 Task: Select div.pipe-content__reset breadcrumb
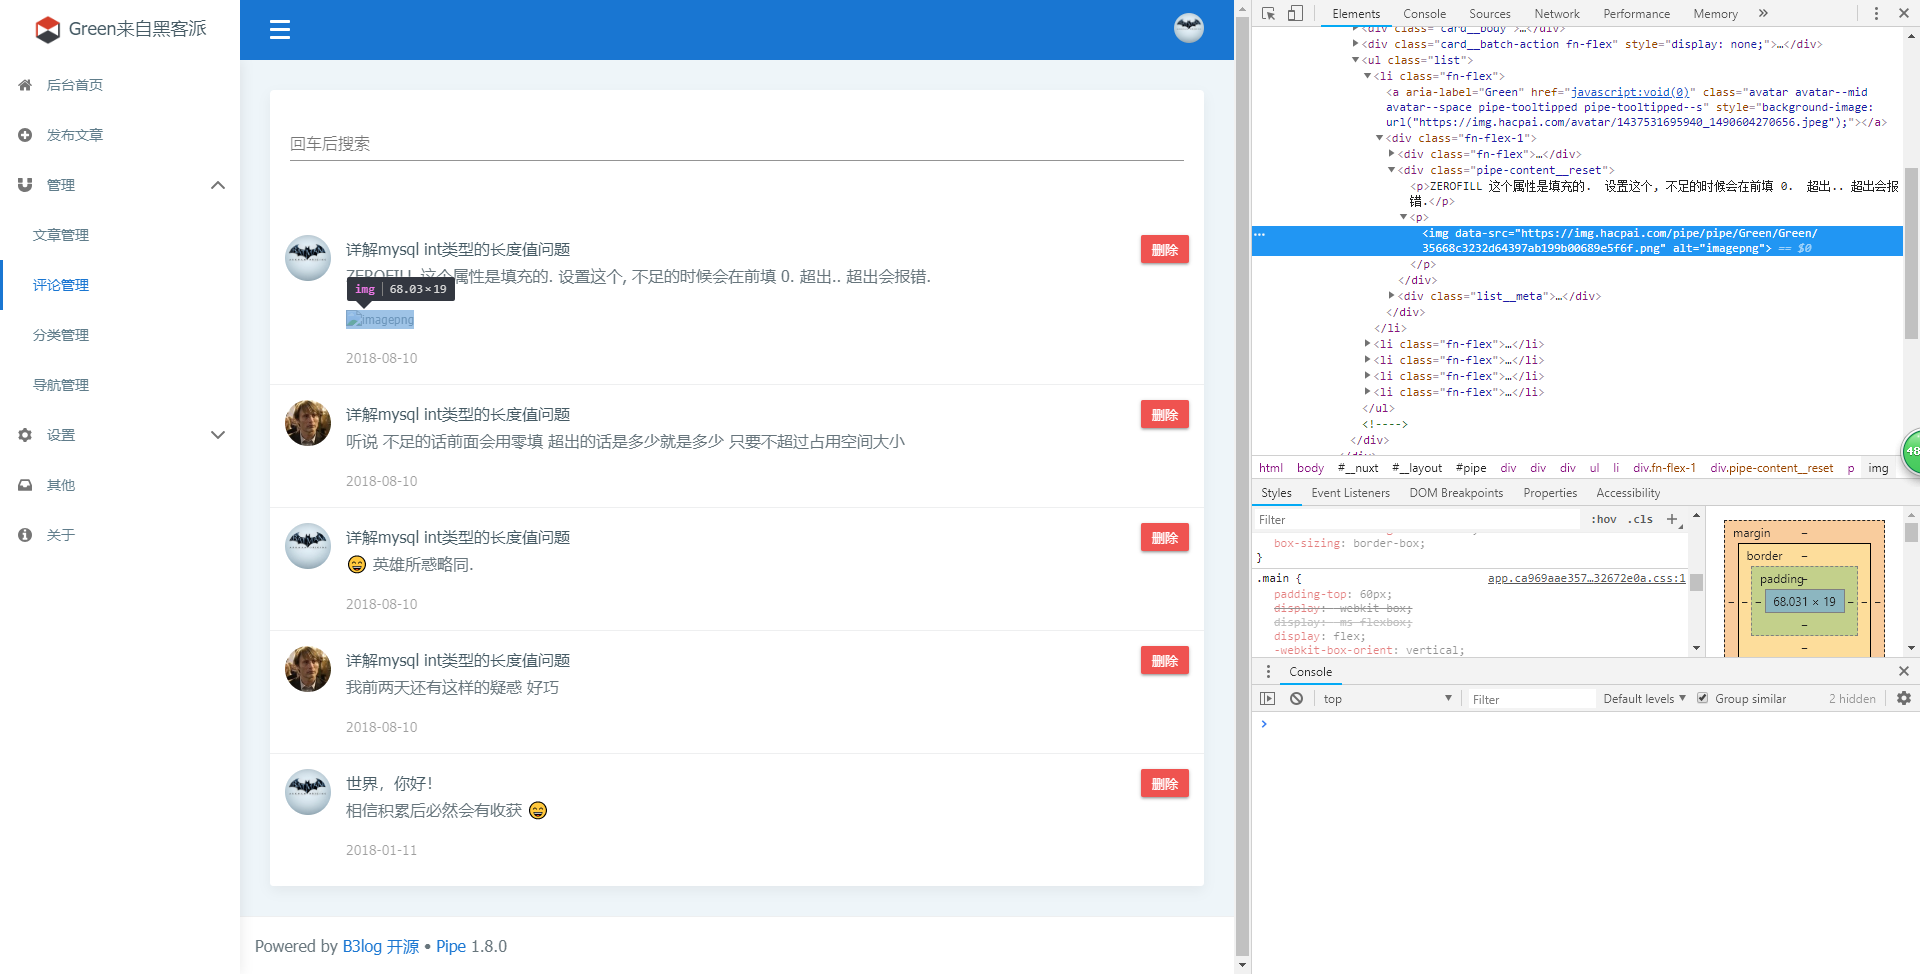[x=1771, y=468]
